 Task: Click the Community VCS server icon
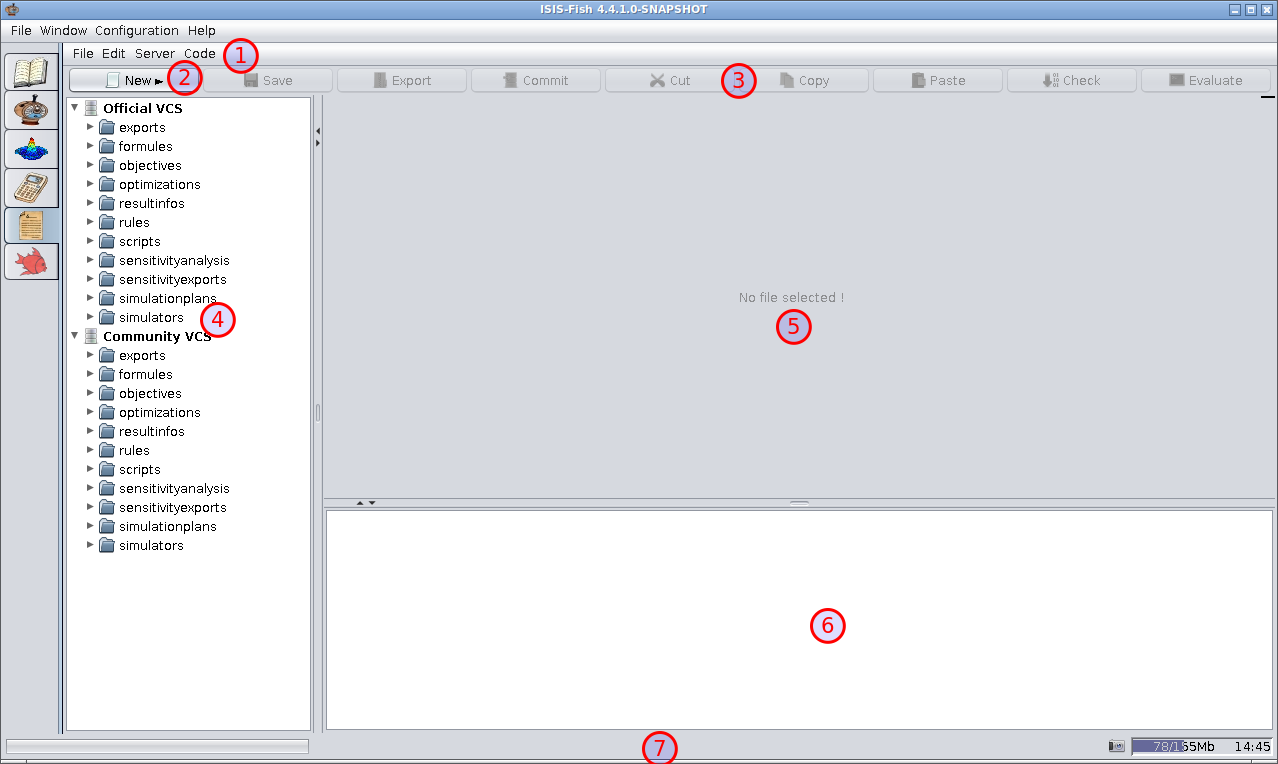91,336
